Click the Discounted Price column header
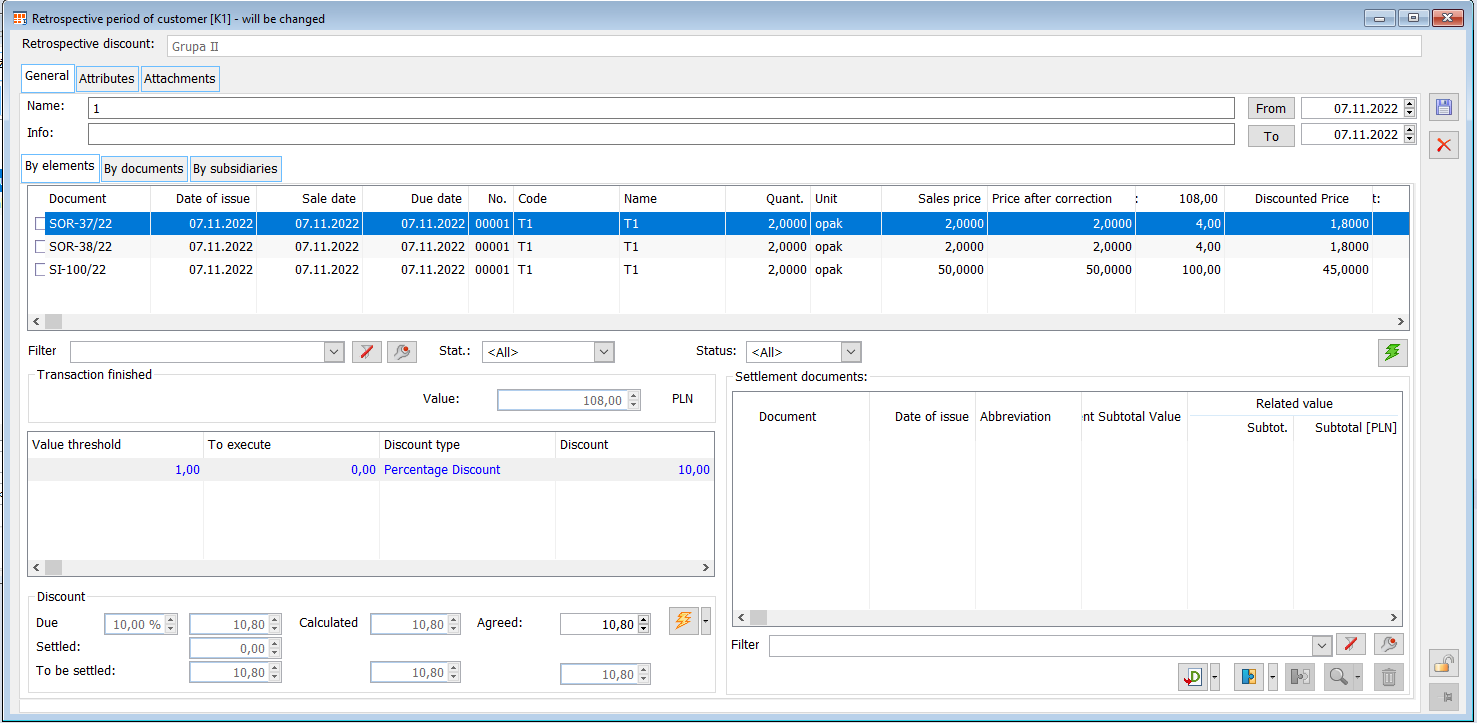 (1299, 199)
